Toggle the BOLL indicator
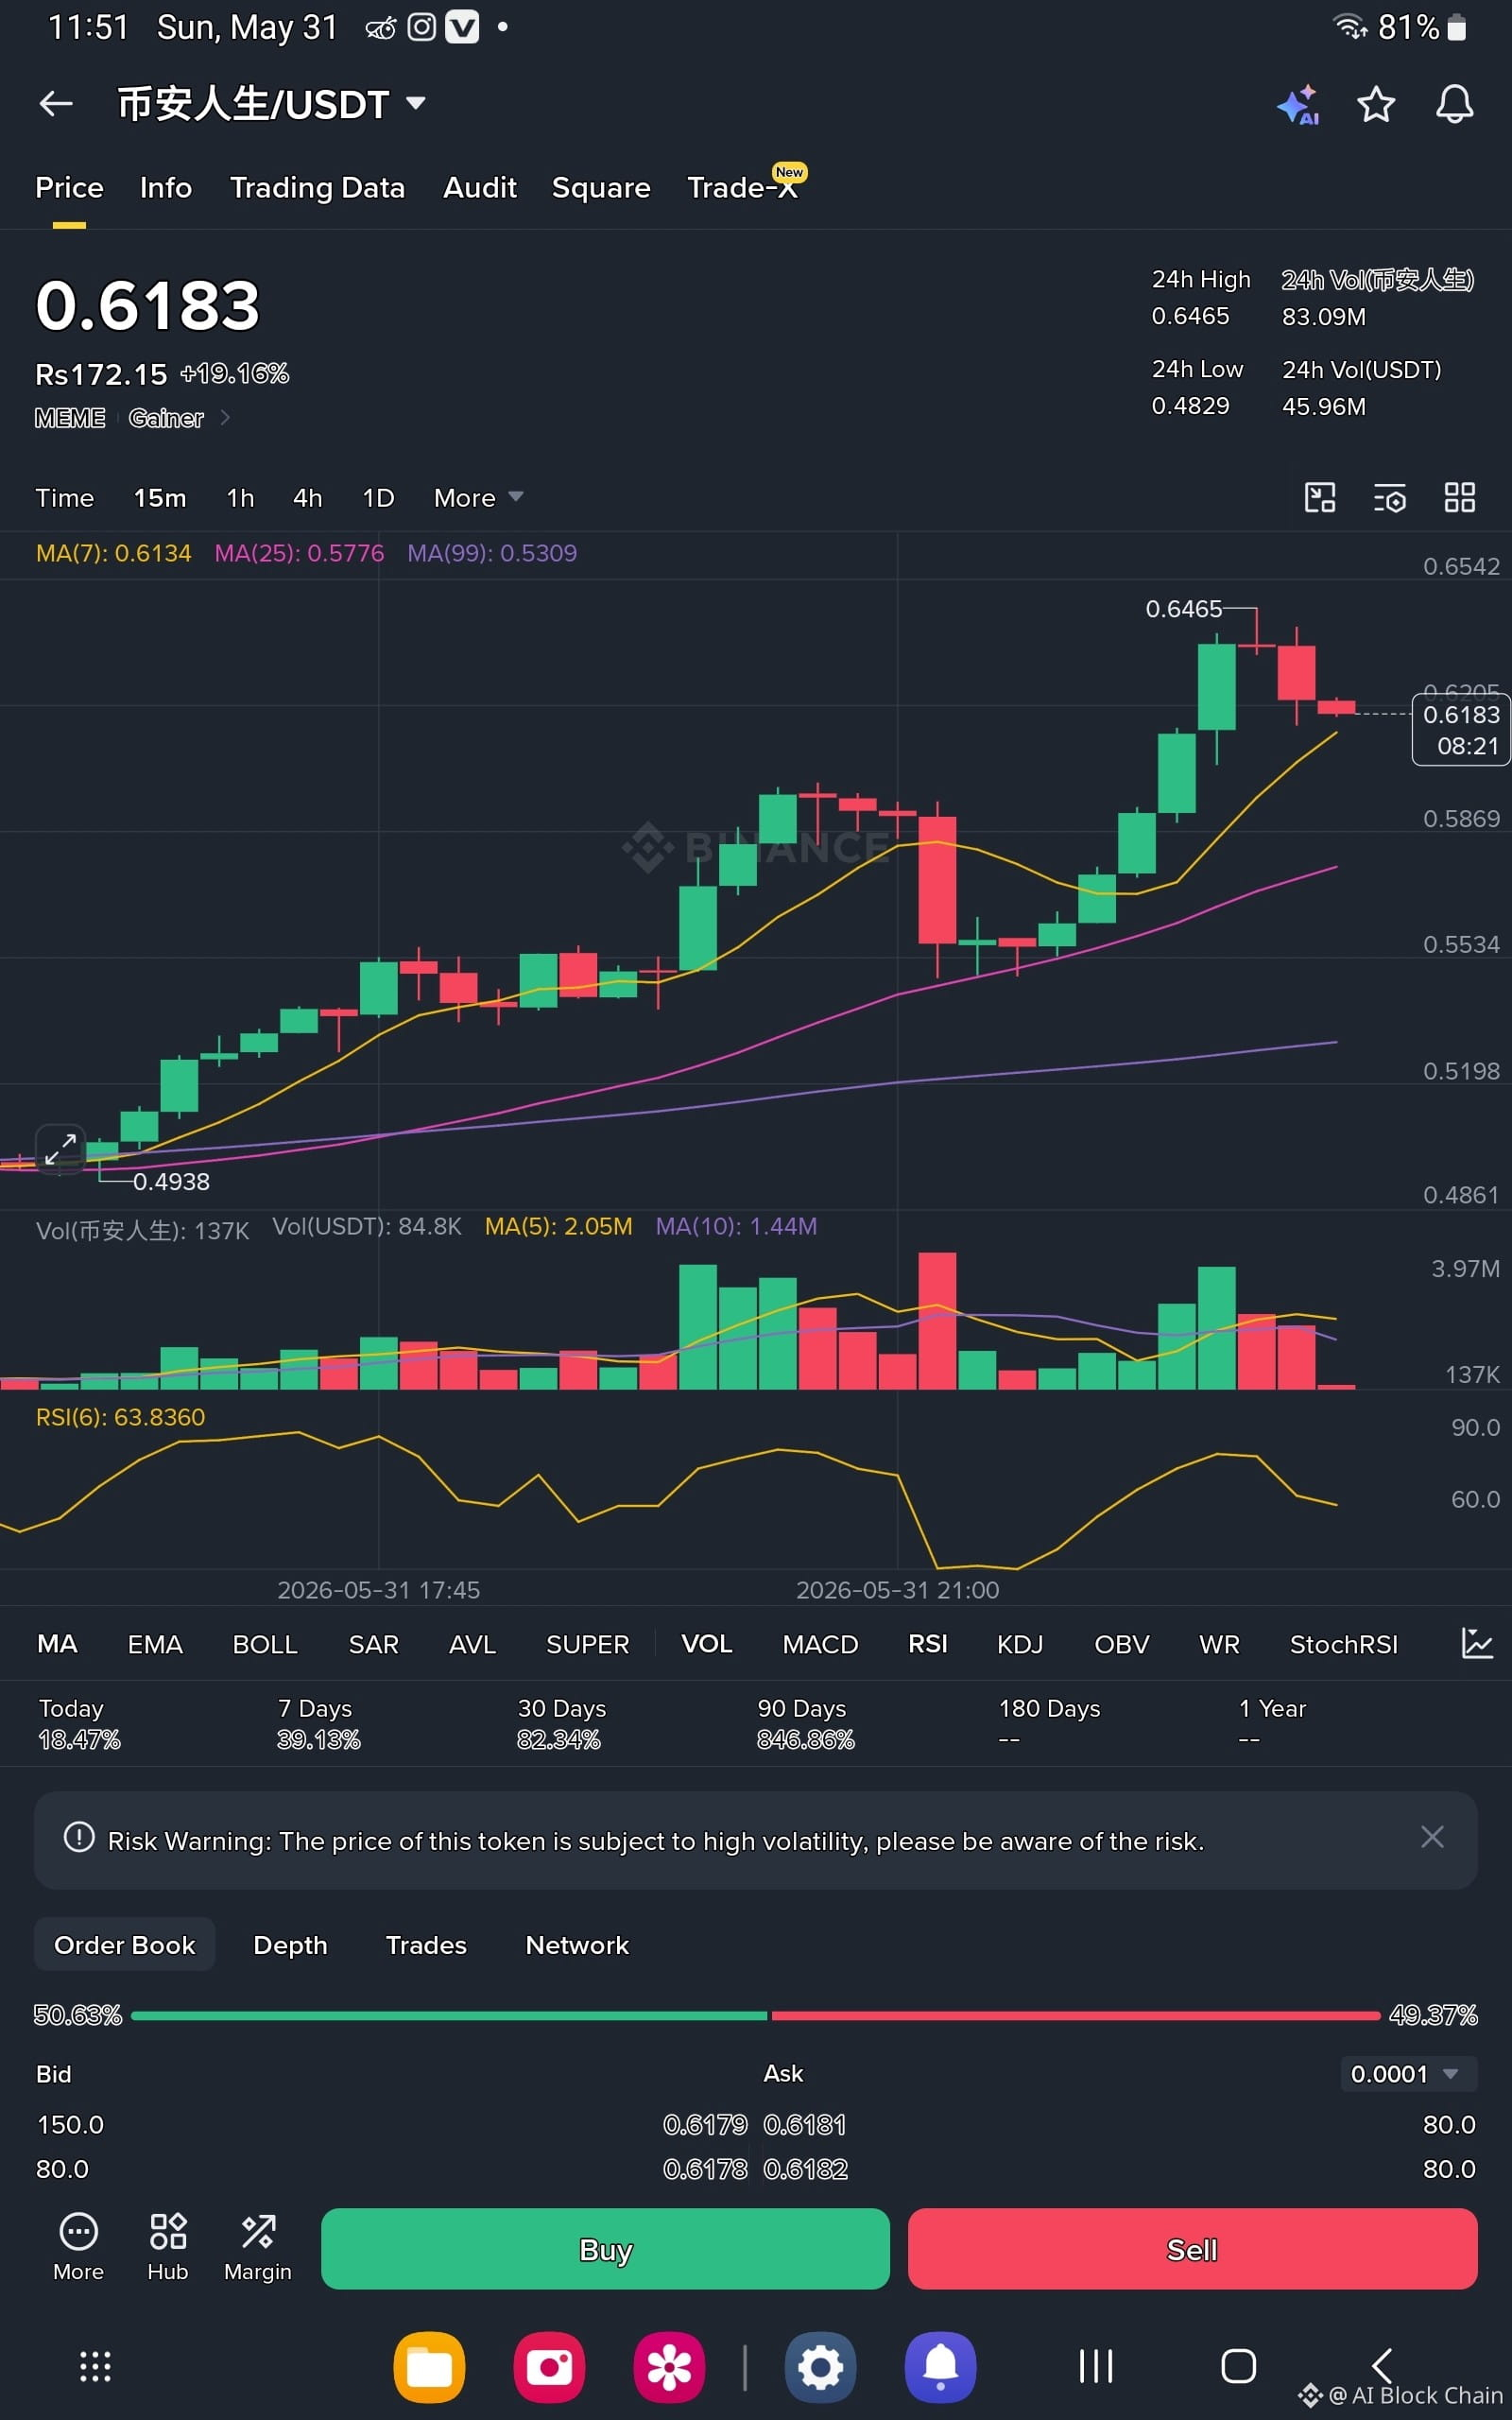 pyautogui.click(x=265, y=1644)
